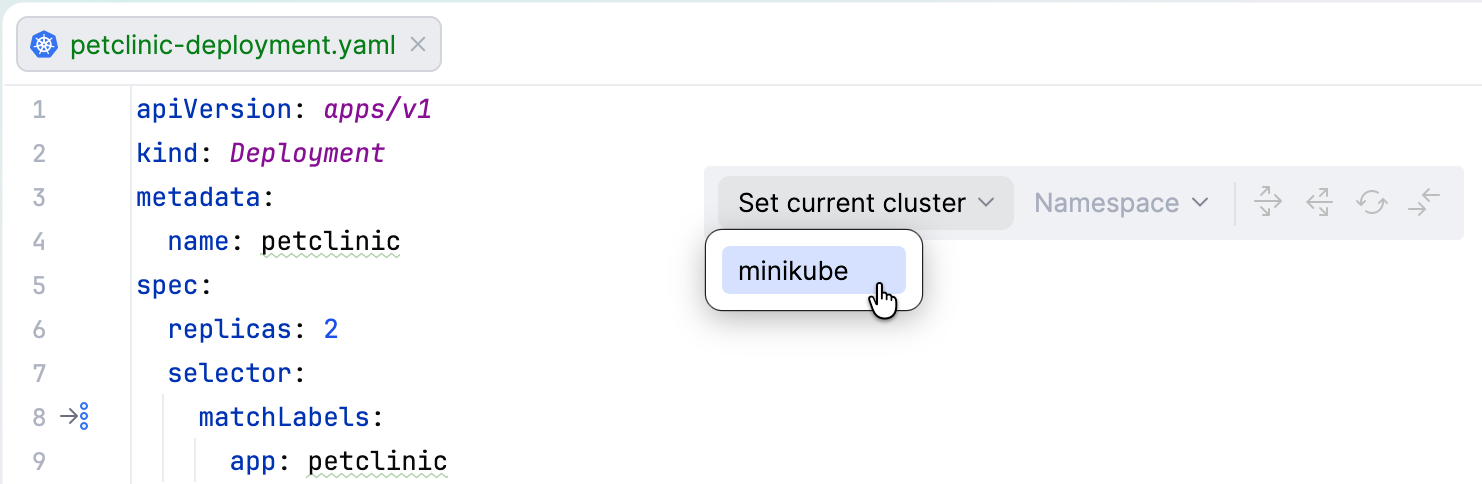Screen dimensions: 1482x484
Task: Click the gutter icon beside matchLabels
Action: 76,416
